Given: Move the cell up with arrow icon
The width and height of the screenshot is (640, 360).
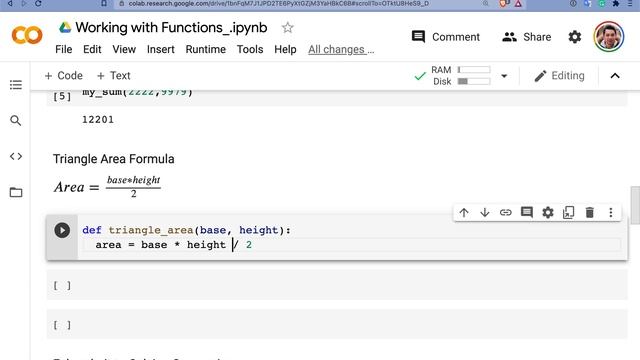Looking at the screenshot, I should pos(464,213).
